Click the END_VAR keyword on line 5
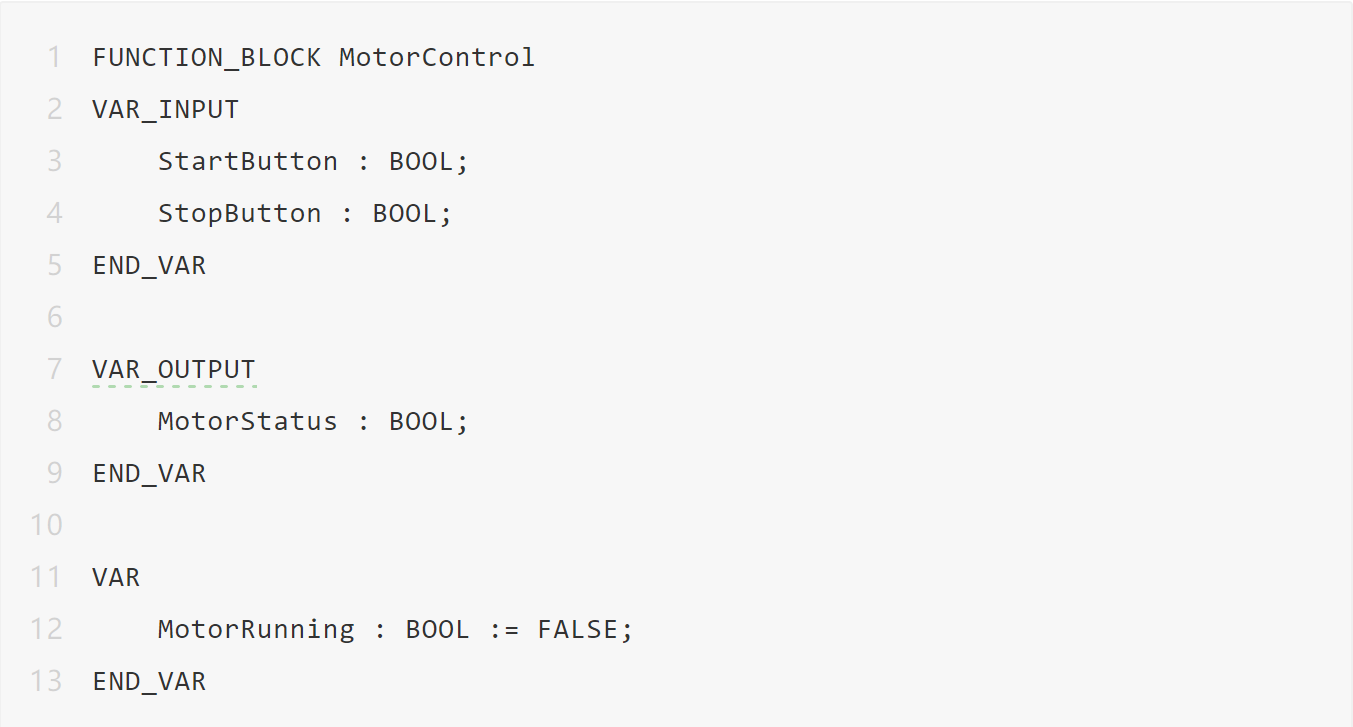 point(149,265)
